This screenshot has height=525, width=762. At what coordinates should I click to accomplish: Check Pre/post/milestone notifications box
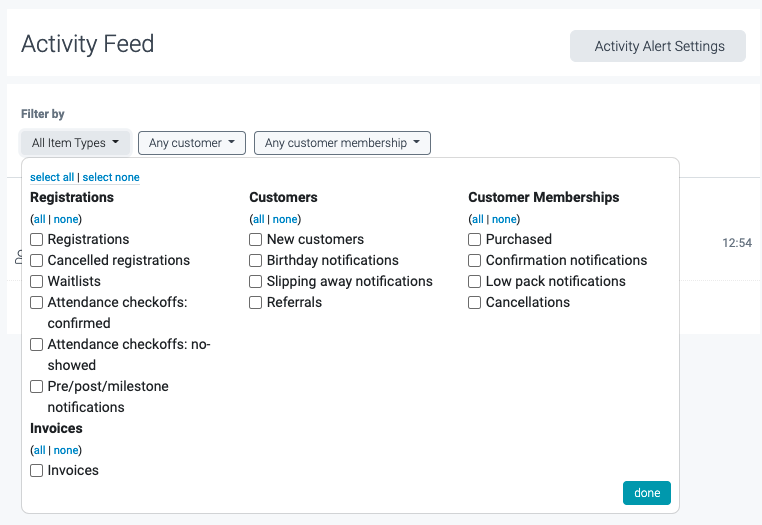point(37,387)
